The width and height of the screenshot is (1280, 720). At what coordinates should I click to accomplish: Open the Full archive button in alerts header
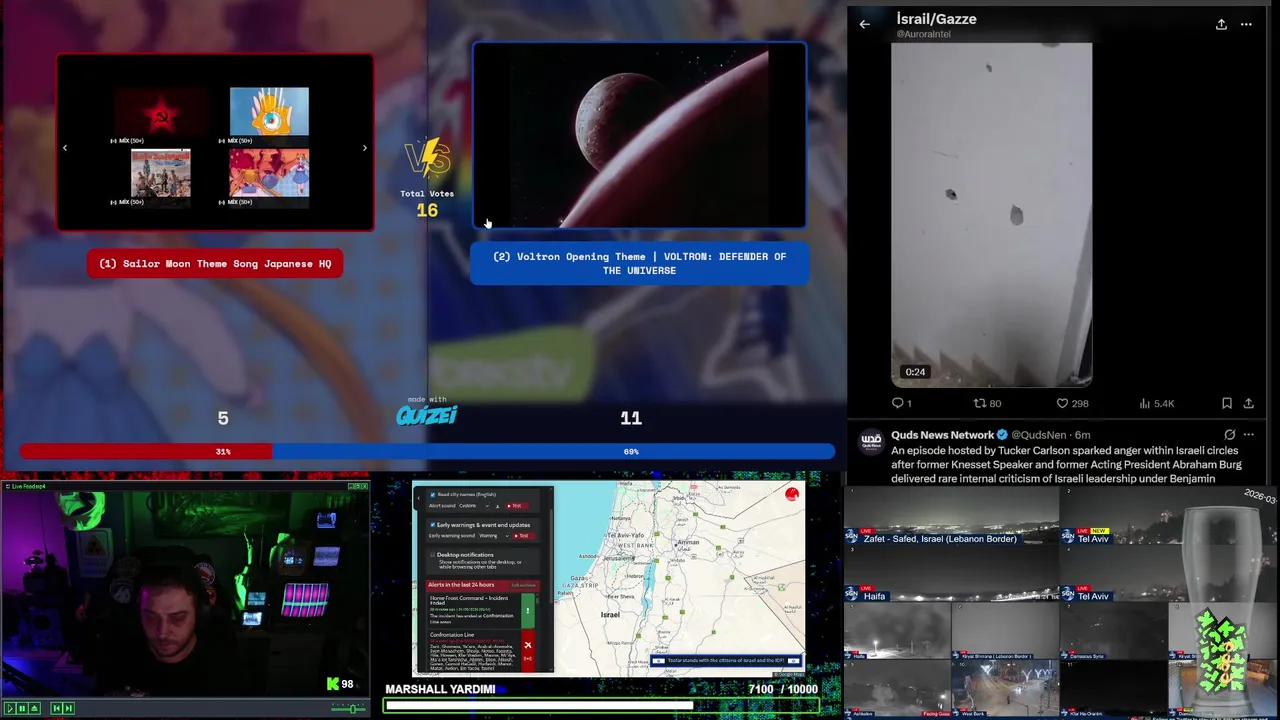tap(523, 585)
